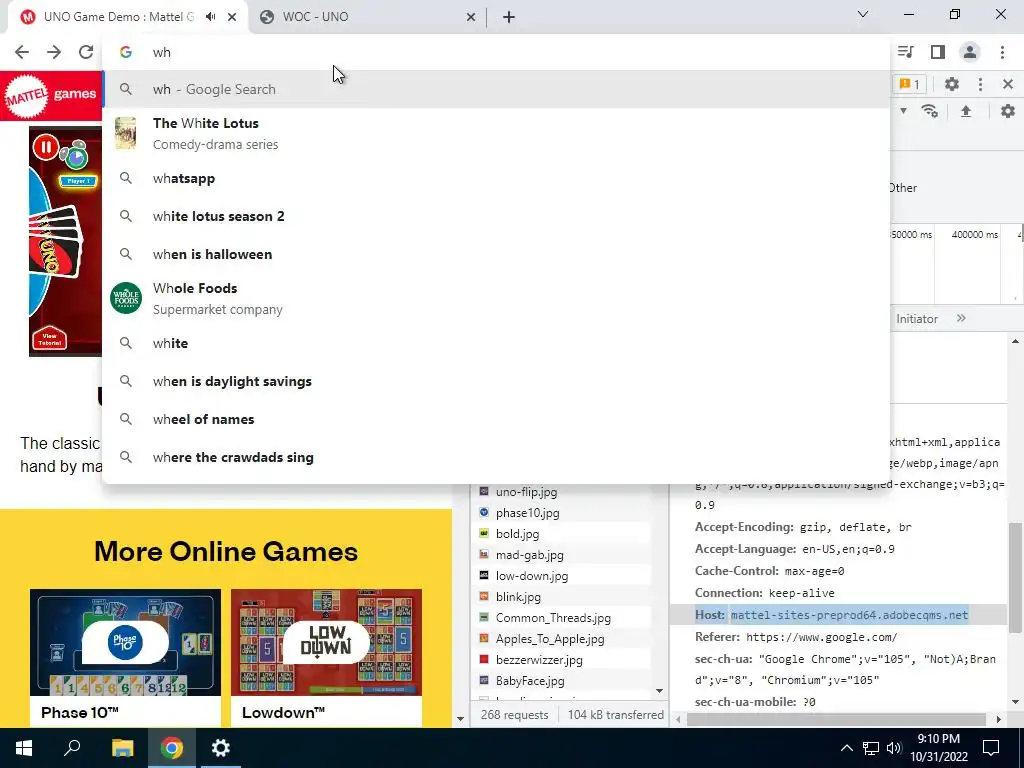Open the network throttling dropdown arrow
1024x768 pixels.
point(903,111)
